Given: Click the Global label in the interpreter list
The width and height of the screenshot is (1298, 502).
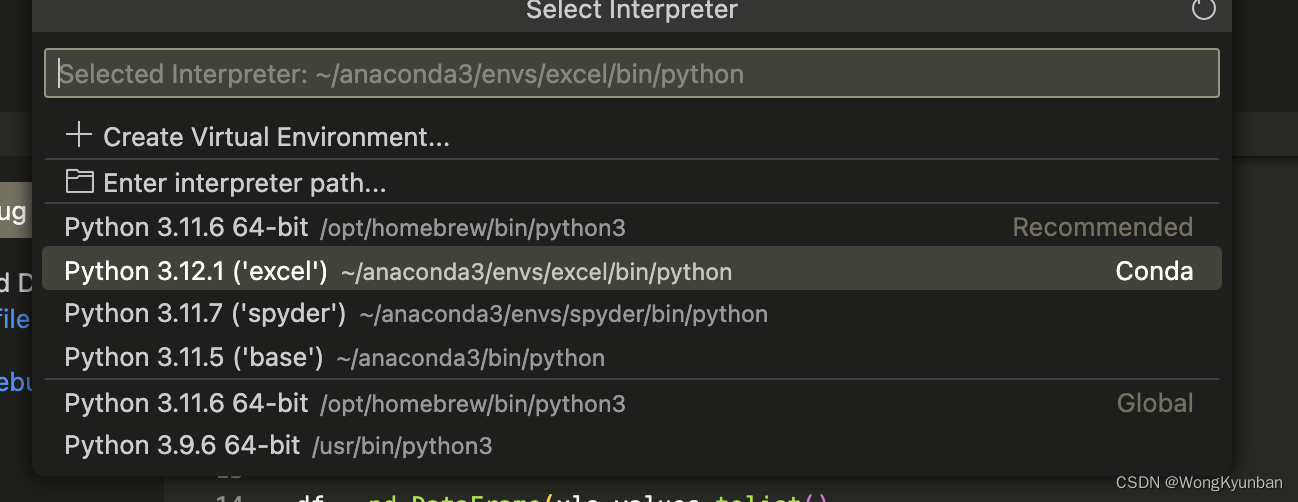Looking at the screenshot, I should 1155,403.
